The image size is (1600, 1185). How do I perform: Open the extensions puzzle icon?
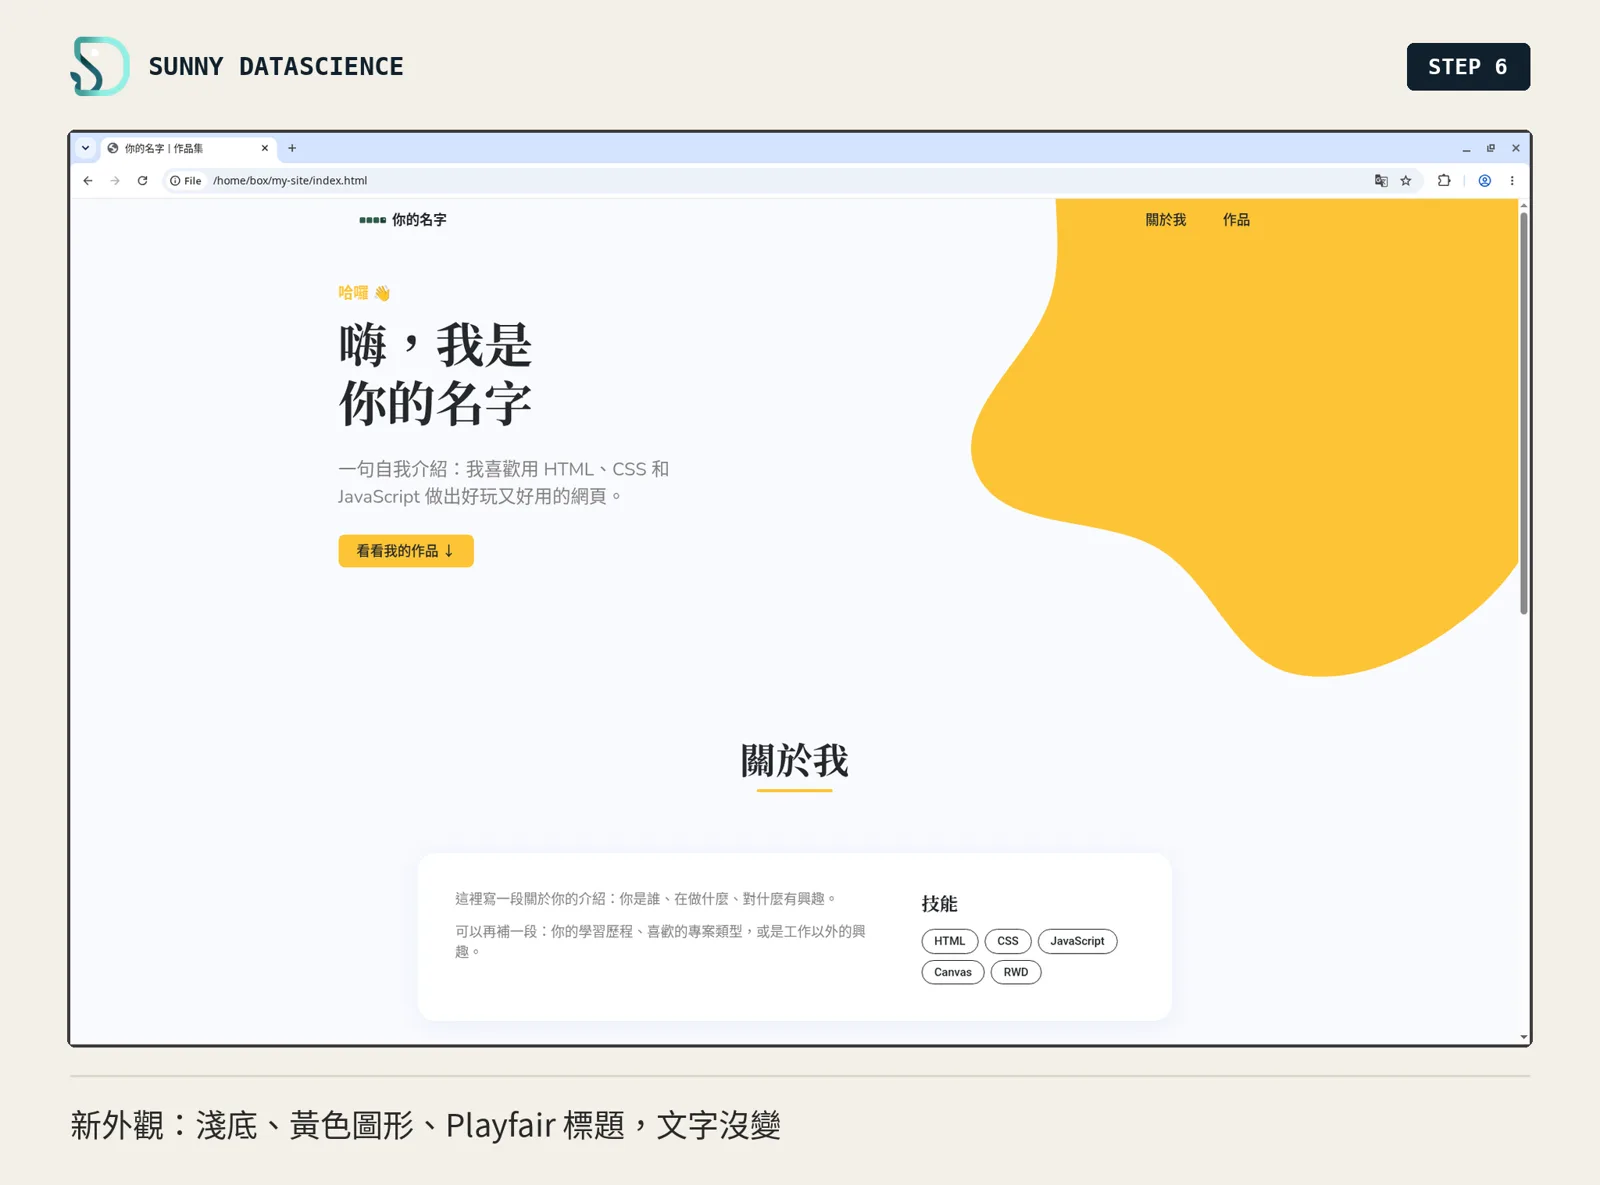point(1444,181)
